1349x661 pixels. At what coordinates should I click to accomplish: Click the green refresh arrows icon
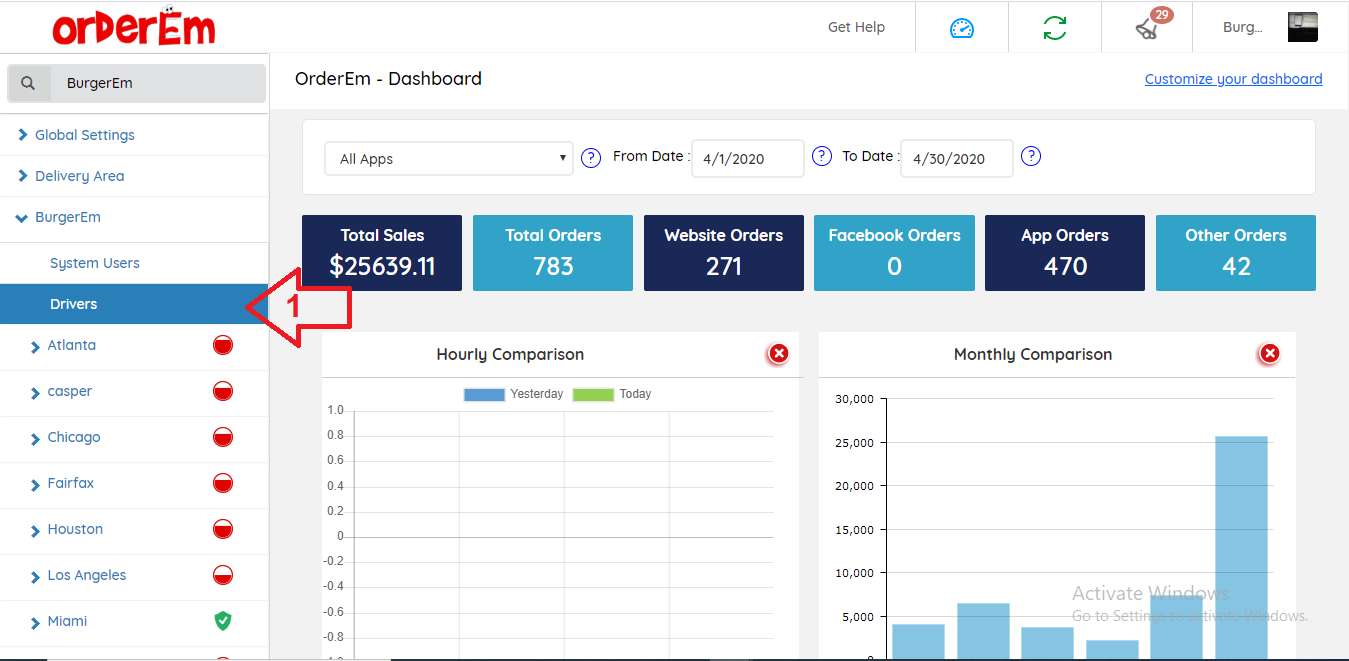[1054, 28]
